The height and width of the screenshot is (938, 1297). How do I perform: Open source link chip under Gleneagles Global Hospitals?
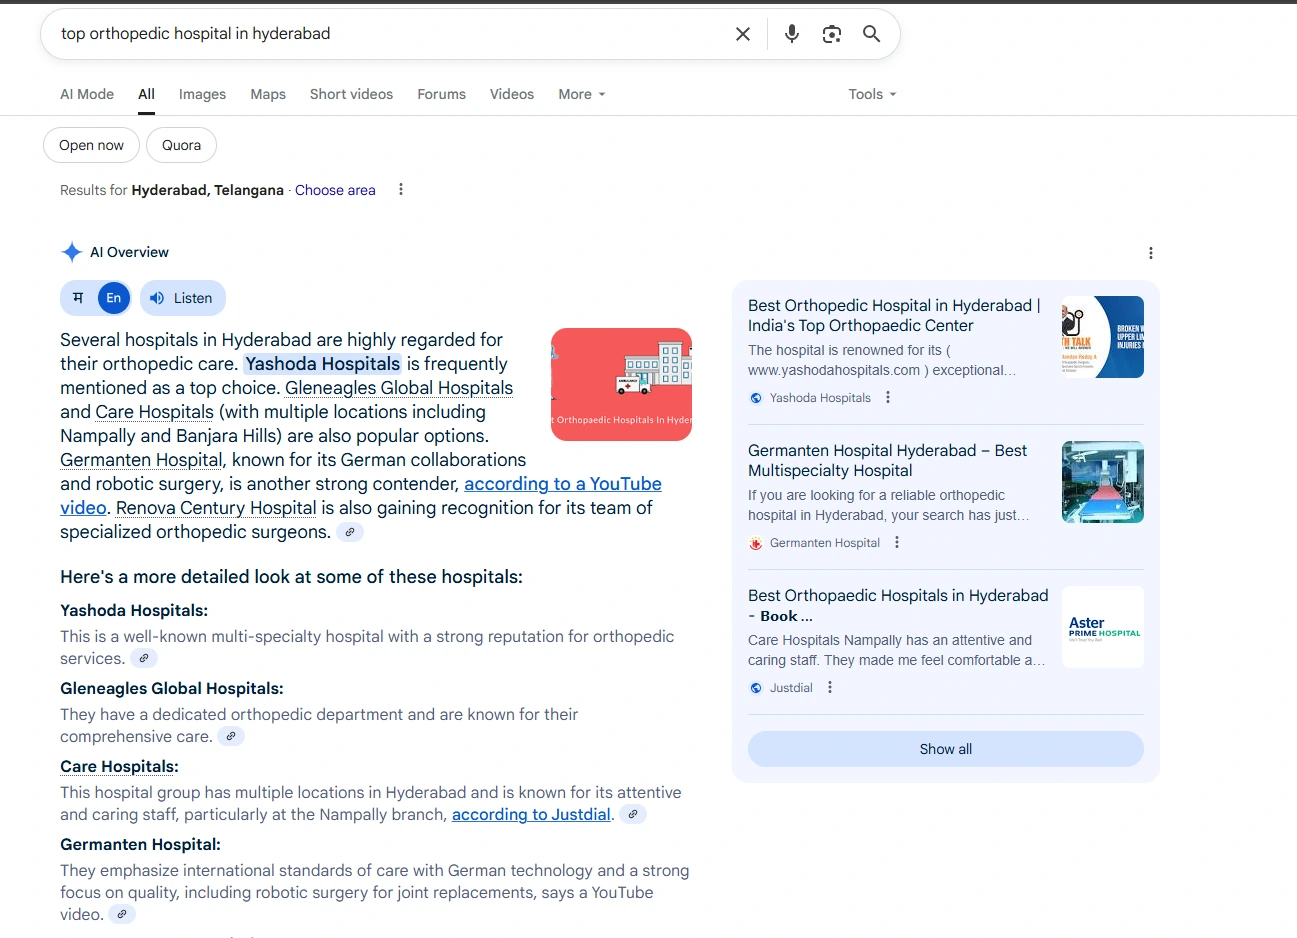[231, 736]
